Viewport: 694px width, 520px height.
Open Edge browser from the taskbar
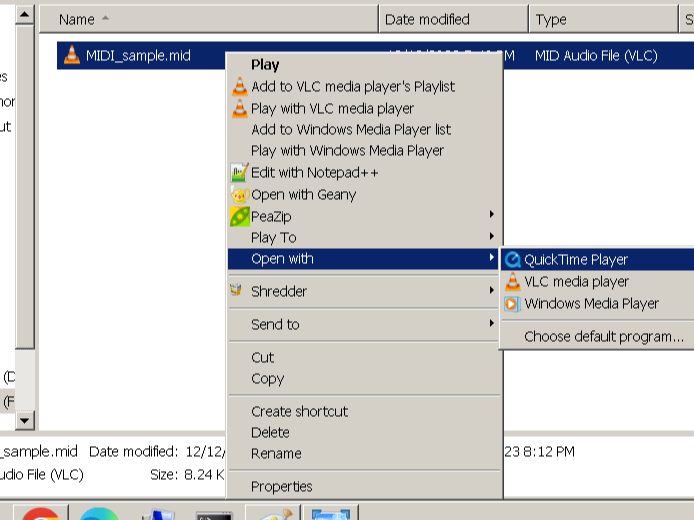tap(99, 513)
